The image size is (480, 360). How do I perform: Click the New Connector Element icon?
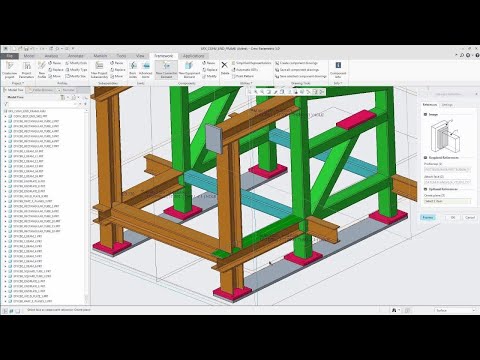pos(166,70)
